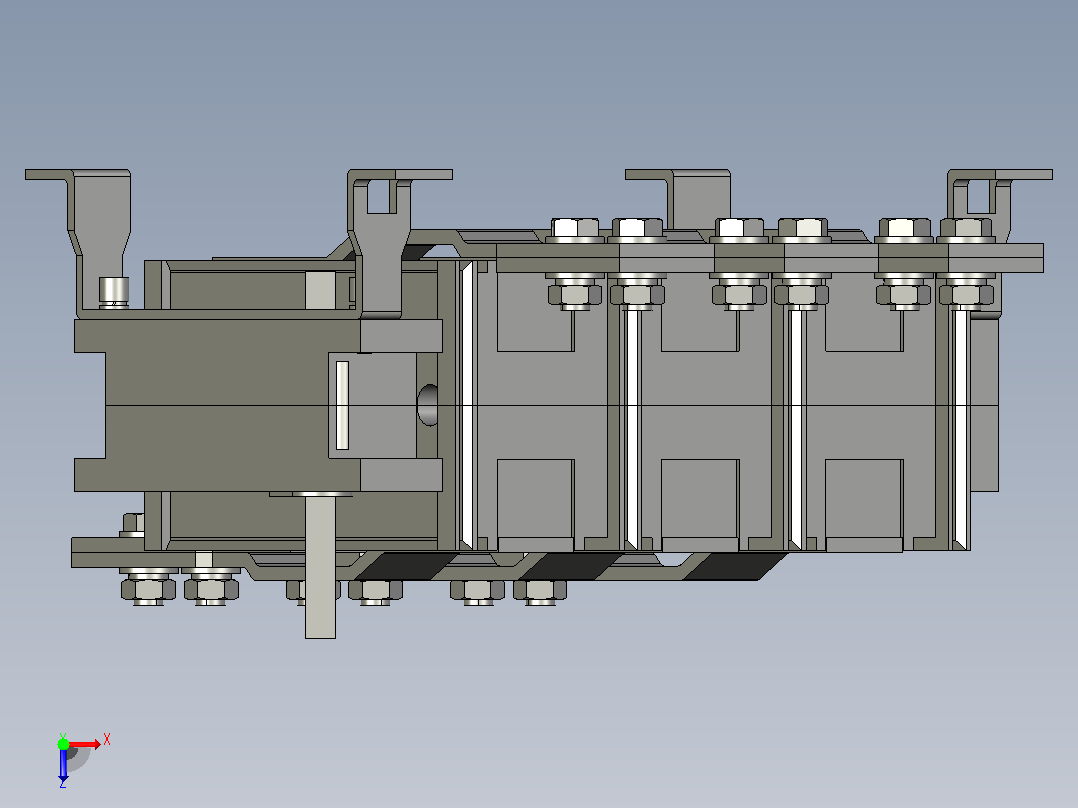Click the red X axis arrow of the triad
Image resolution: width=1078 pixels, height=808 pixels.
click(x=85, y=745)
